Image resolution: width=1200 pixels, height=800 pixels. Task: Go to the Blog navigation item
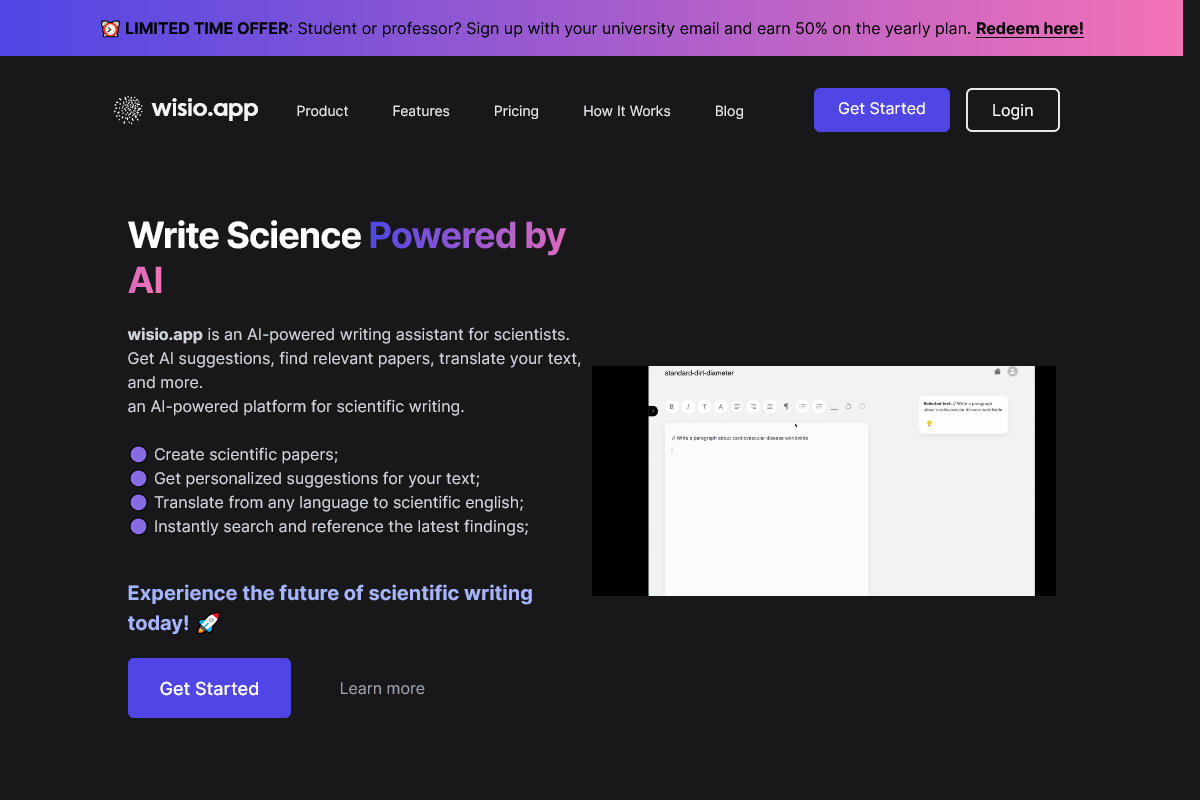[x=729, y=111]
